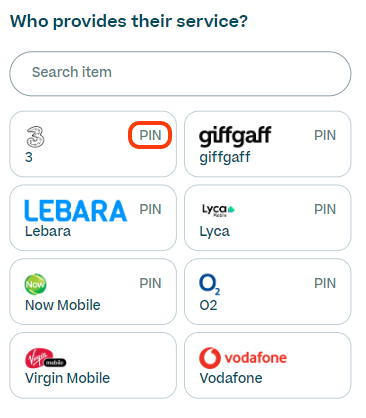
Task: Select the green Now Mobile logo
Action: click(35, 284)
